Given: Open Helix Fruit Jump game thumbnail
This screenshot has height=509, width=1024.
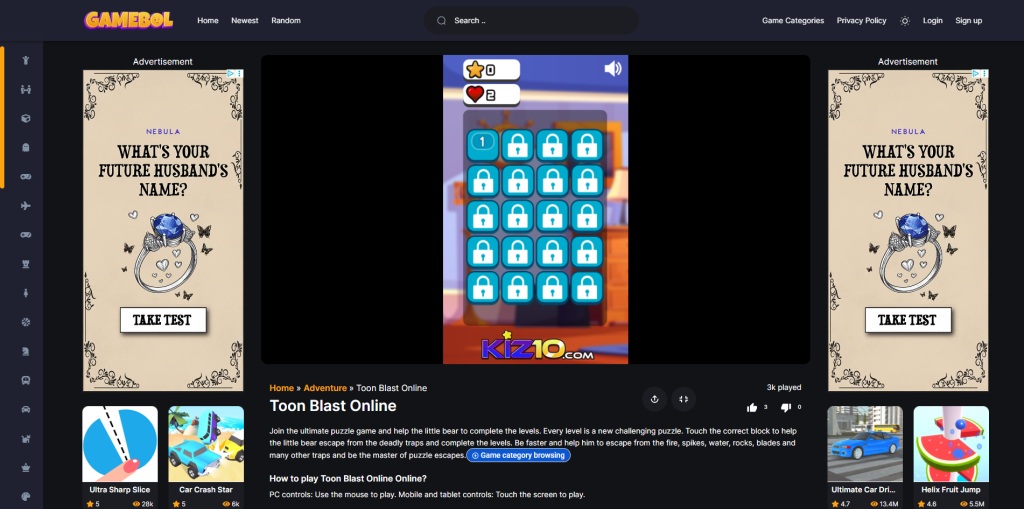Looking at the screenshot, I should click(951, 444).
